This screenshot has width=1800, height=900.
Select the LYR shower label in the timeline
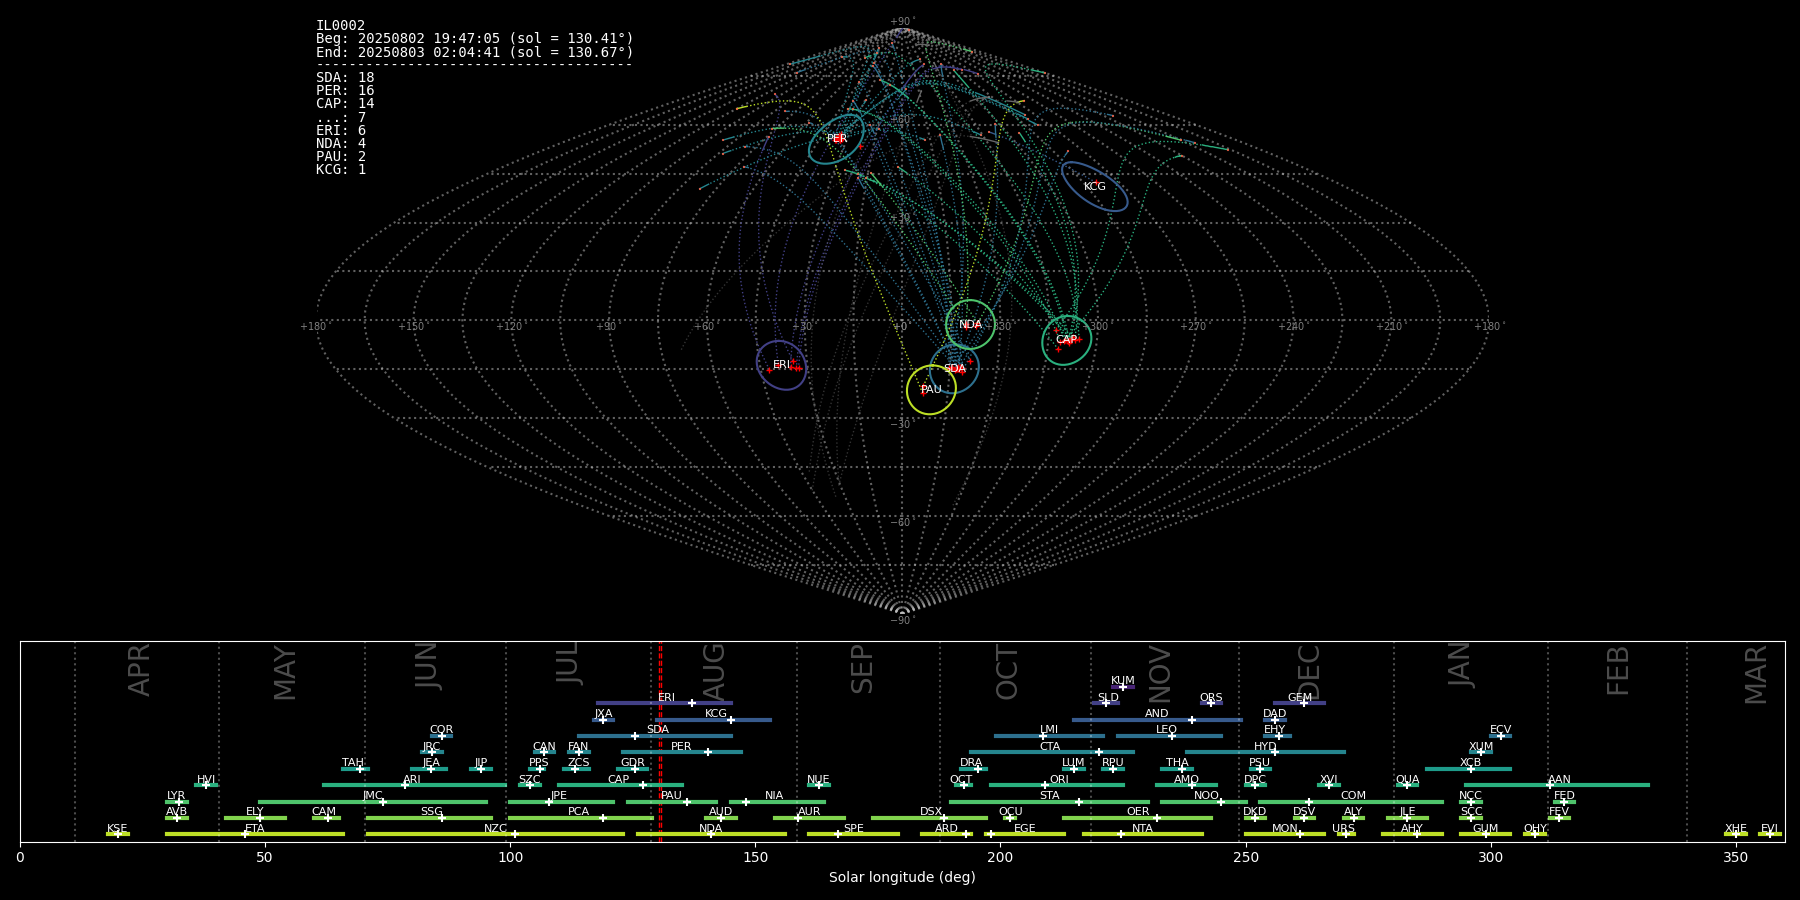[176, 796]
